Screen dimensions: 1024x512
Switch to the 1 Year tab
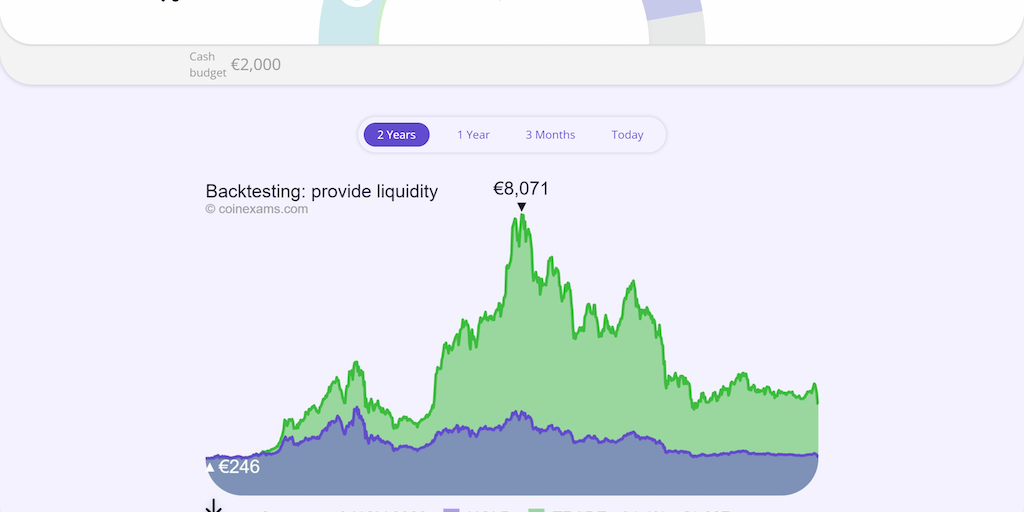click(473, 135)
